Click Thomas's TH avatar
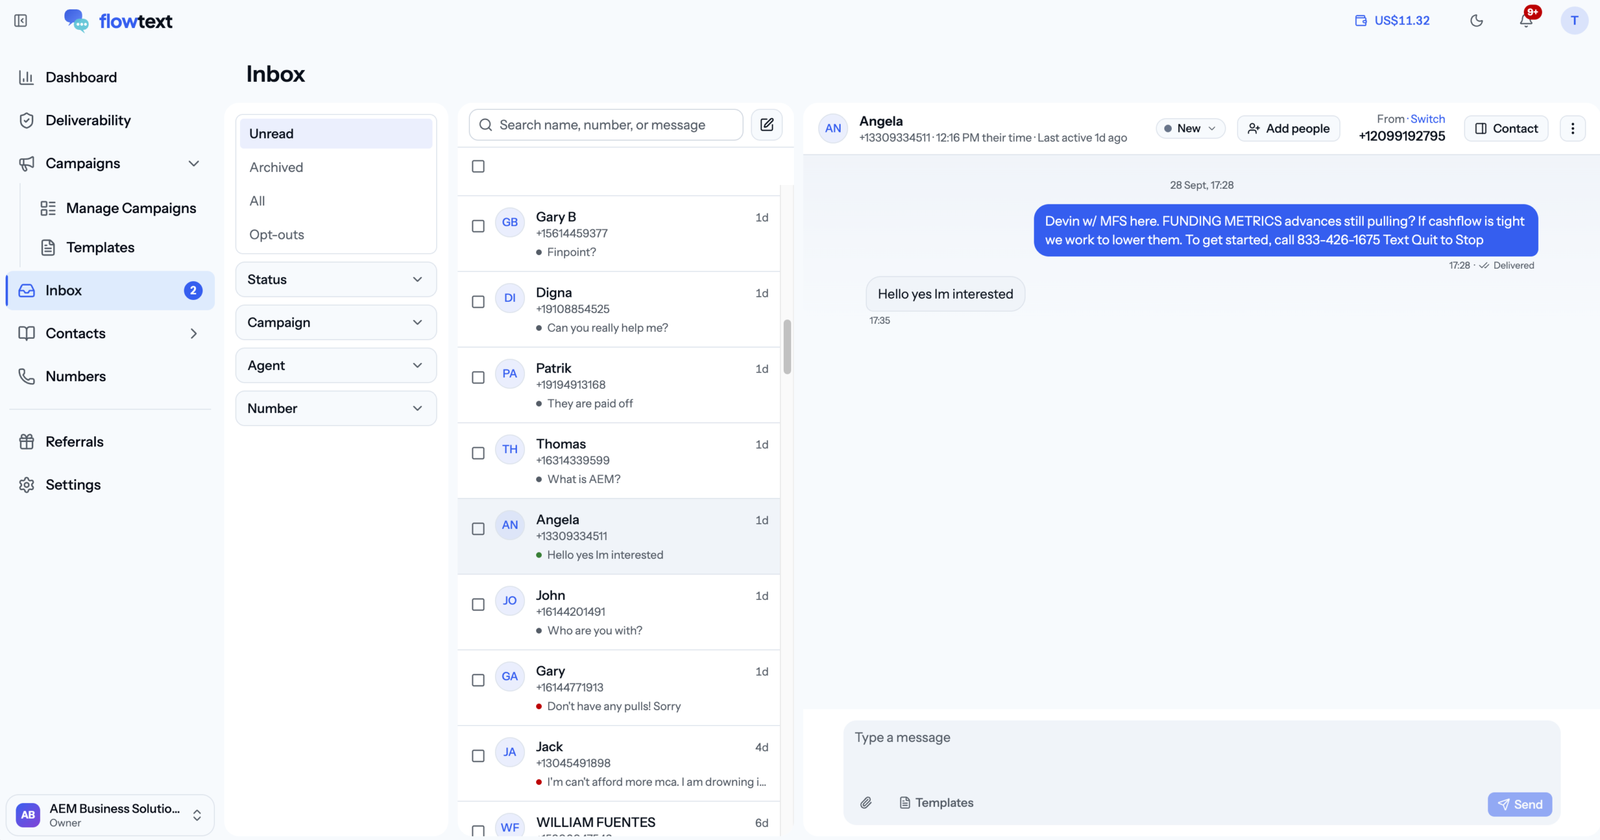Viewport: 1600px width, 840px height. pyautogui.click(x=510, y=450)
